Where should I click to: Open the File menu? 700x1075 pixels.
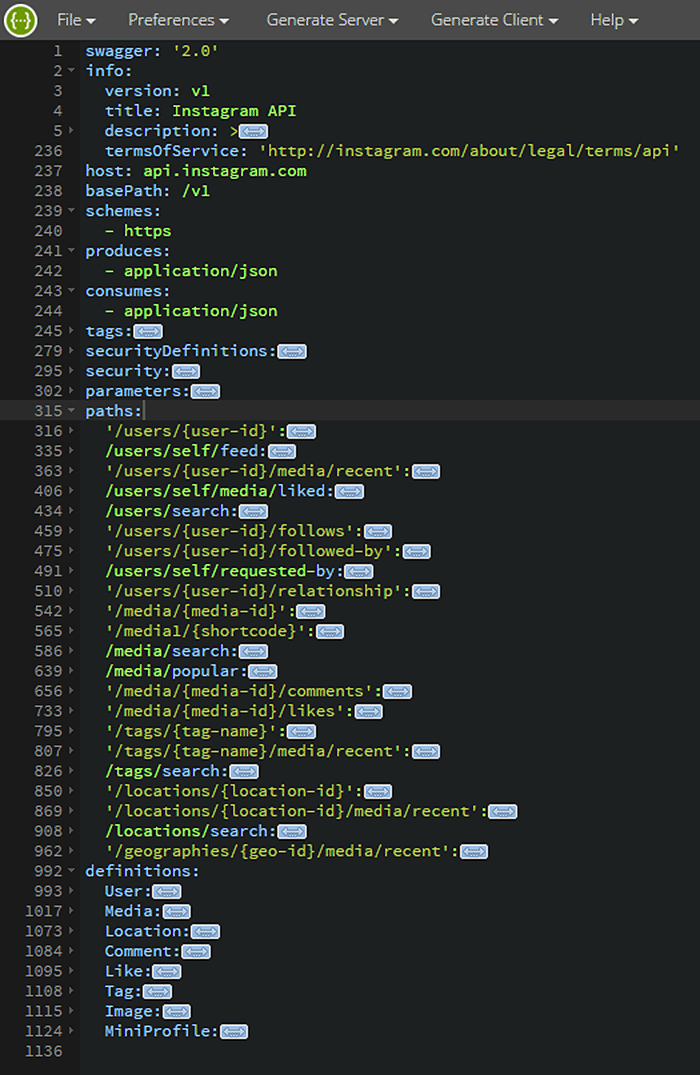(76, 20)
